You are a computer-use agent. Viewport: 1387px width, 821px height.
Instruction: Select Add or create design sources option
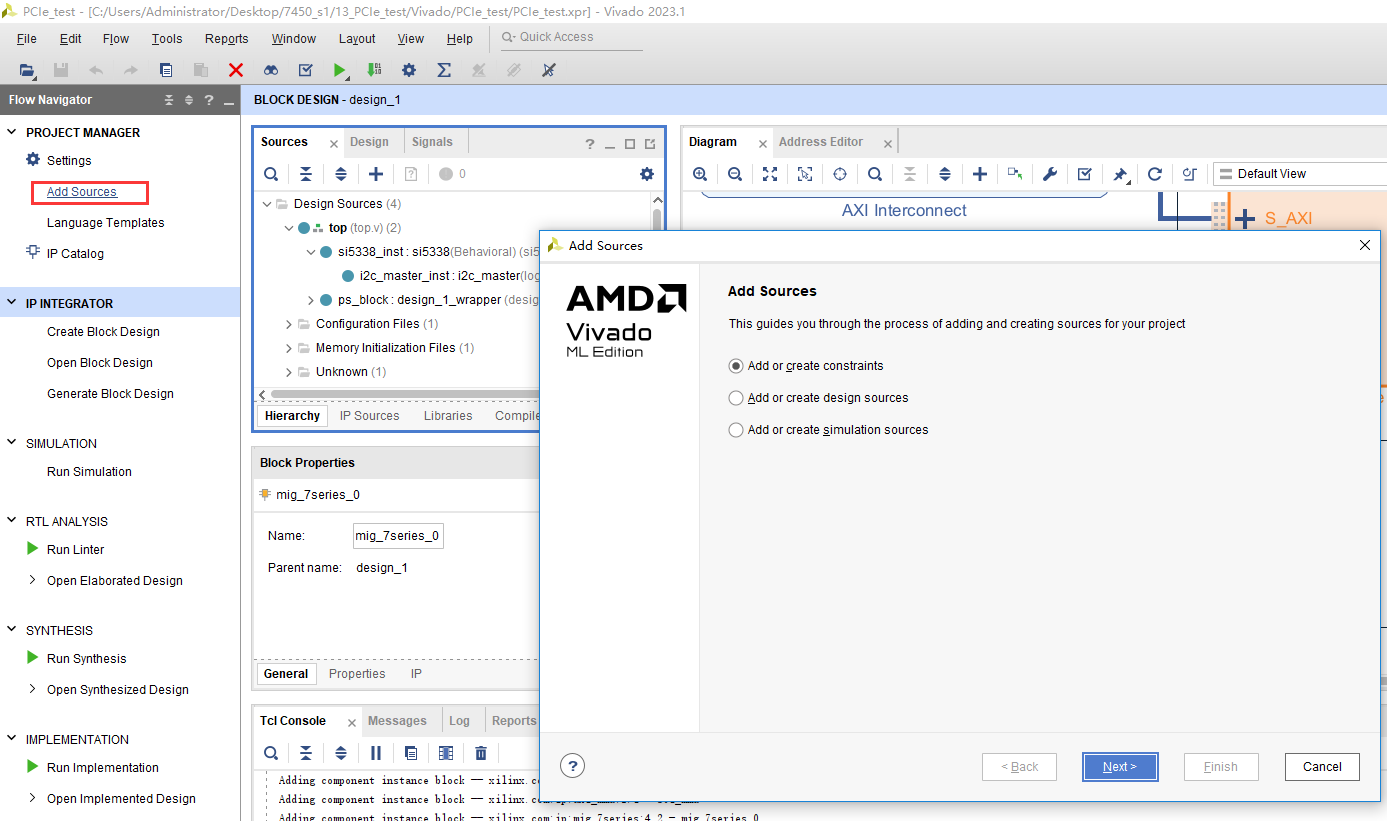coord(819,398)
